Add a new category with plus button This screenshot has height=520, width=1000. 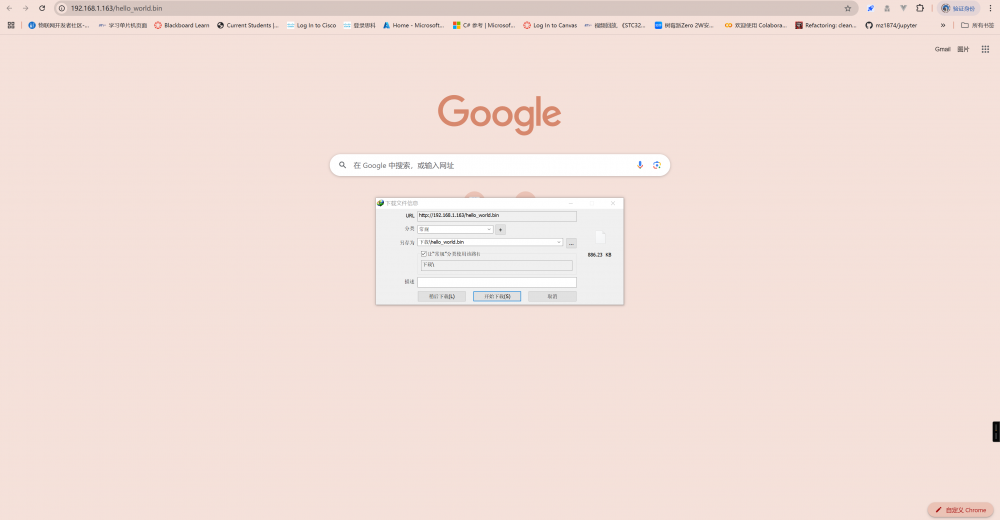pyautogui.click(x=501, y=229)
